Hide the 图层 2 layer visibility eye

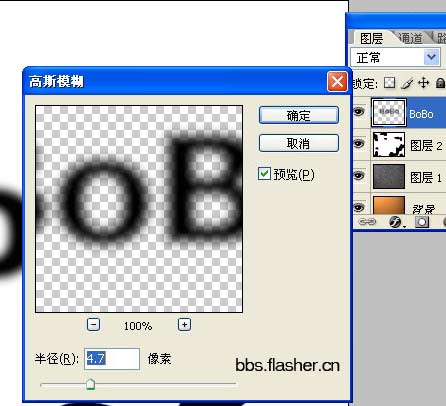359,144
